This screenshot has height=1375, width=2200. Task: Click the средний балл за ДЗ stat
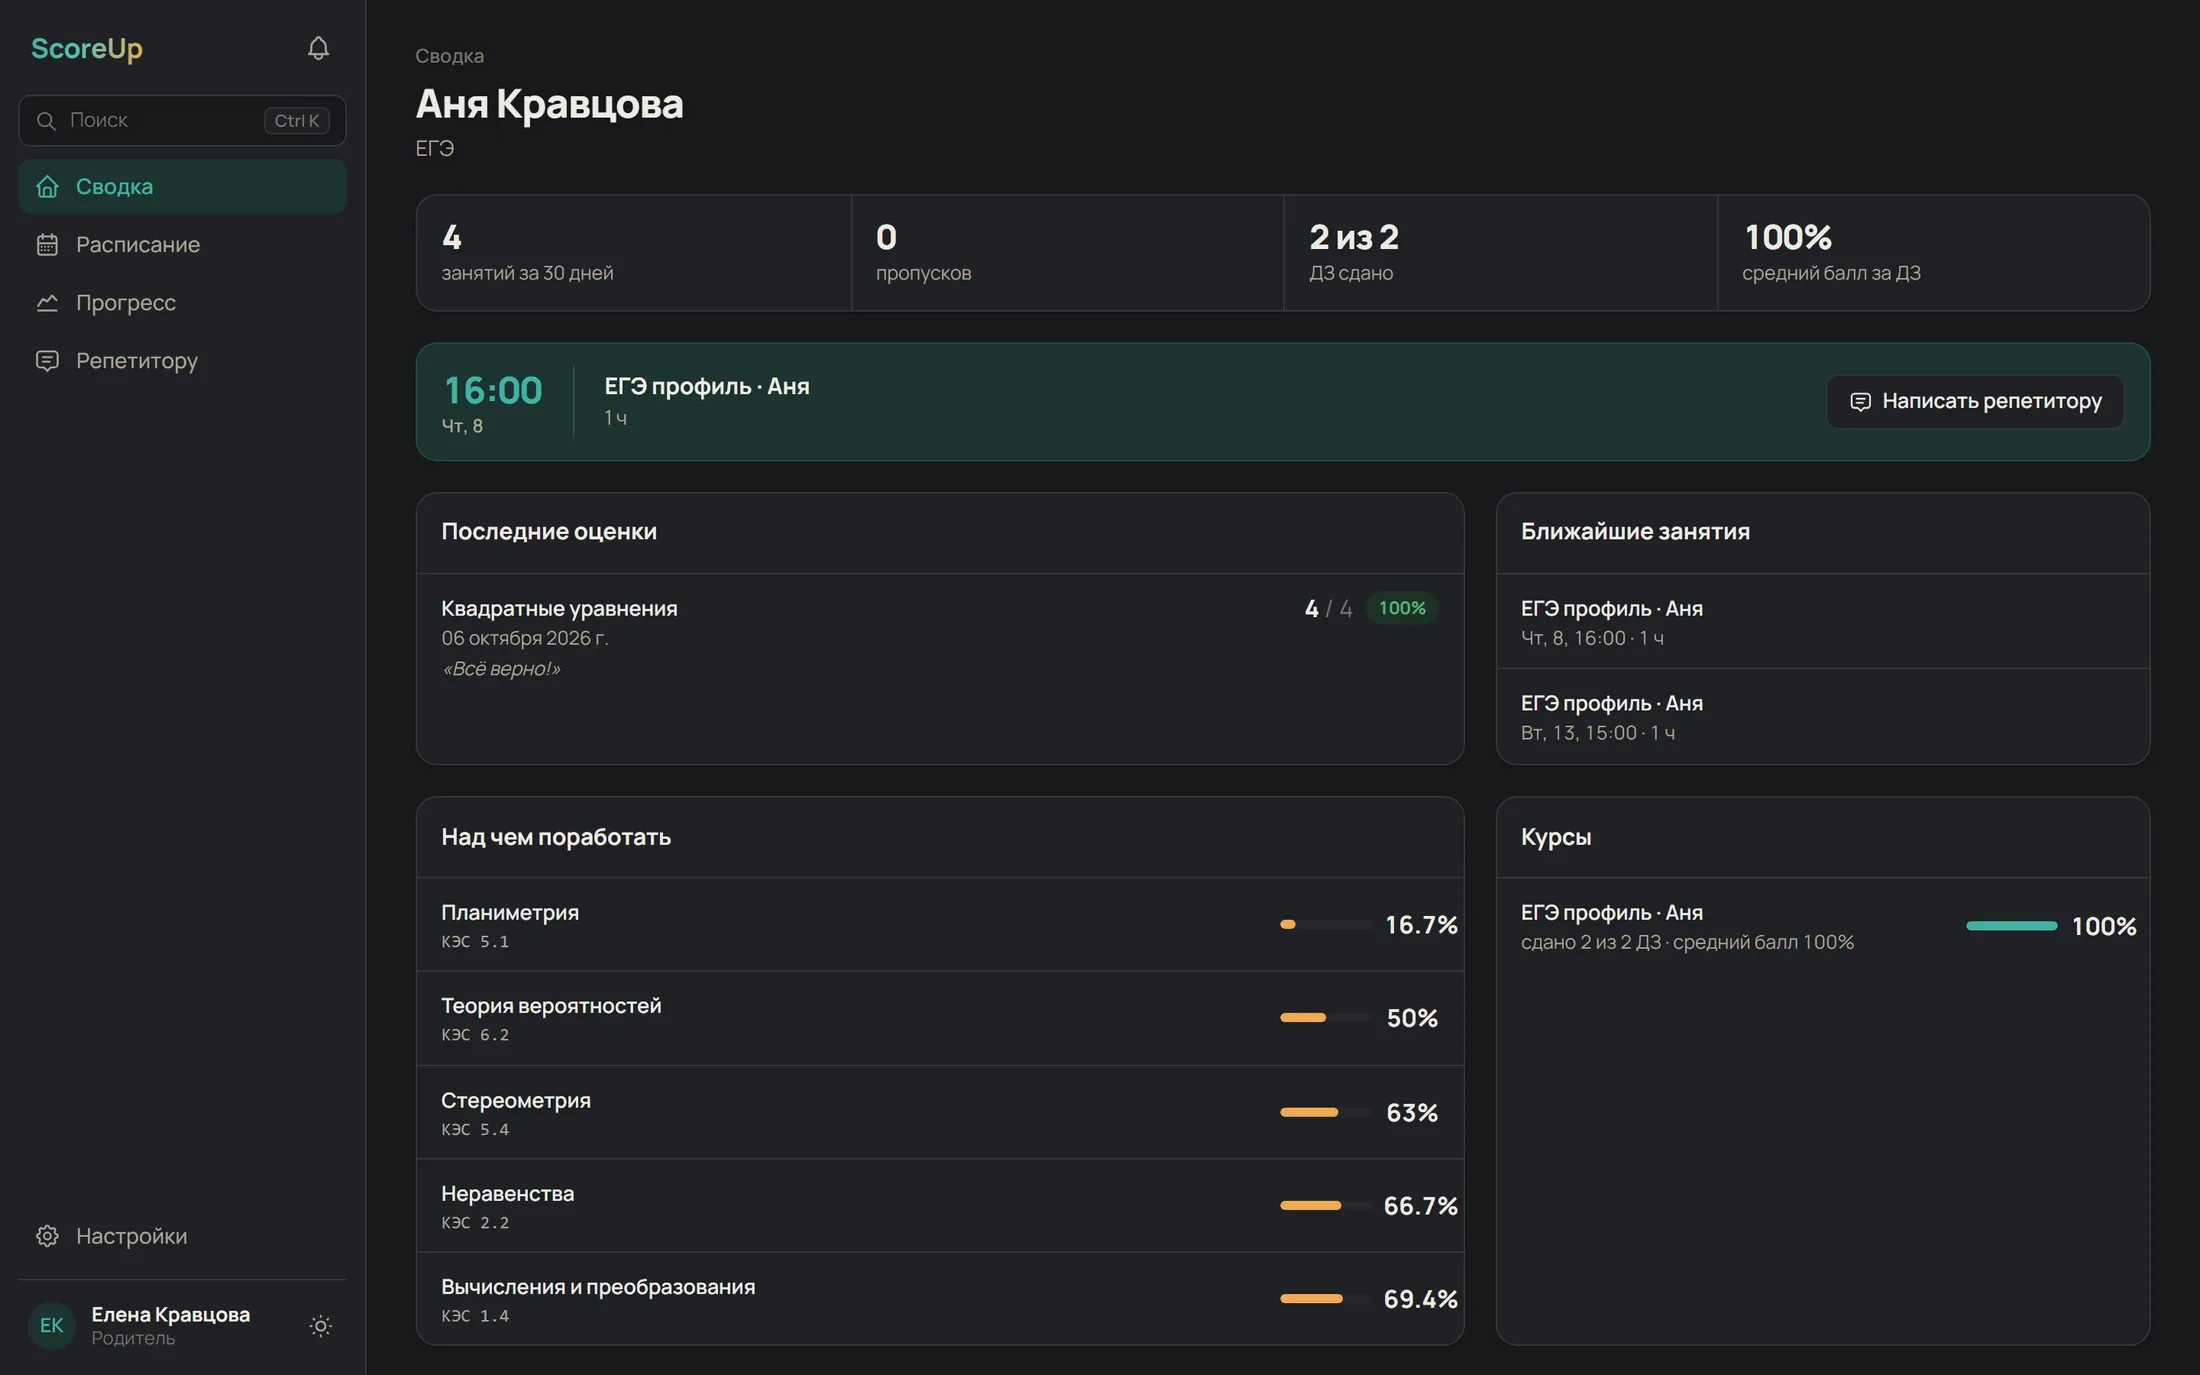point(1933,253)
